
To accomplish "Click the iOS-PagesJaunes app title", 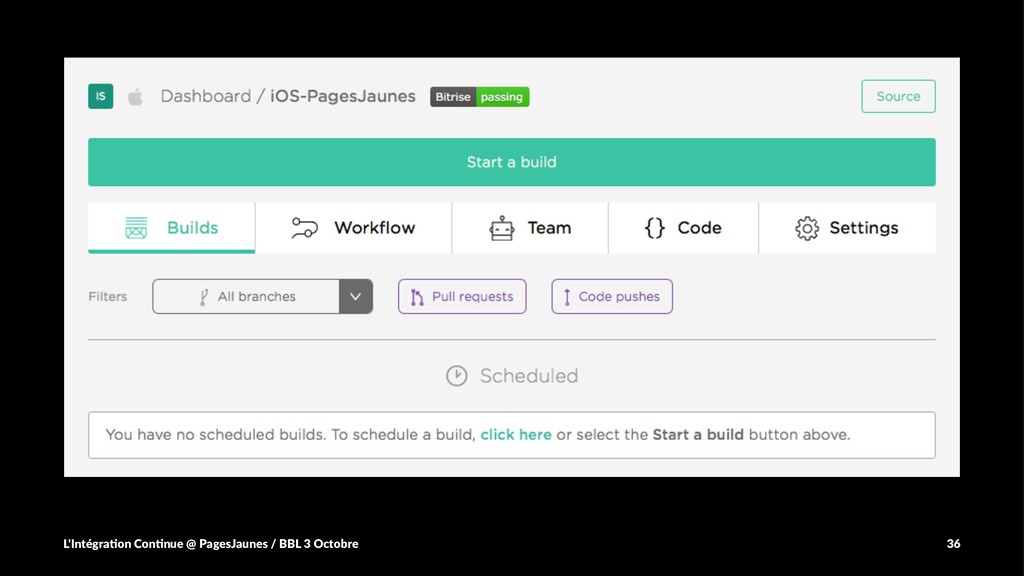I will tap(343, 96).
